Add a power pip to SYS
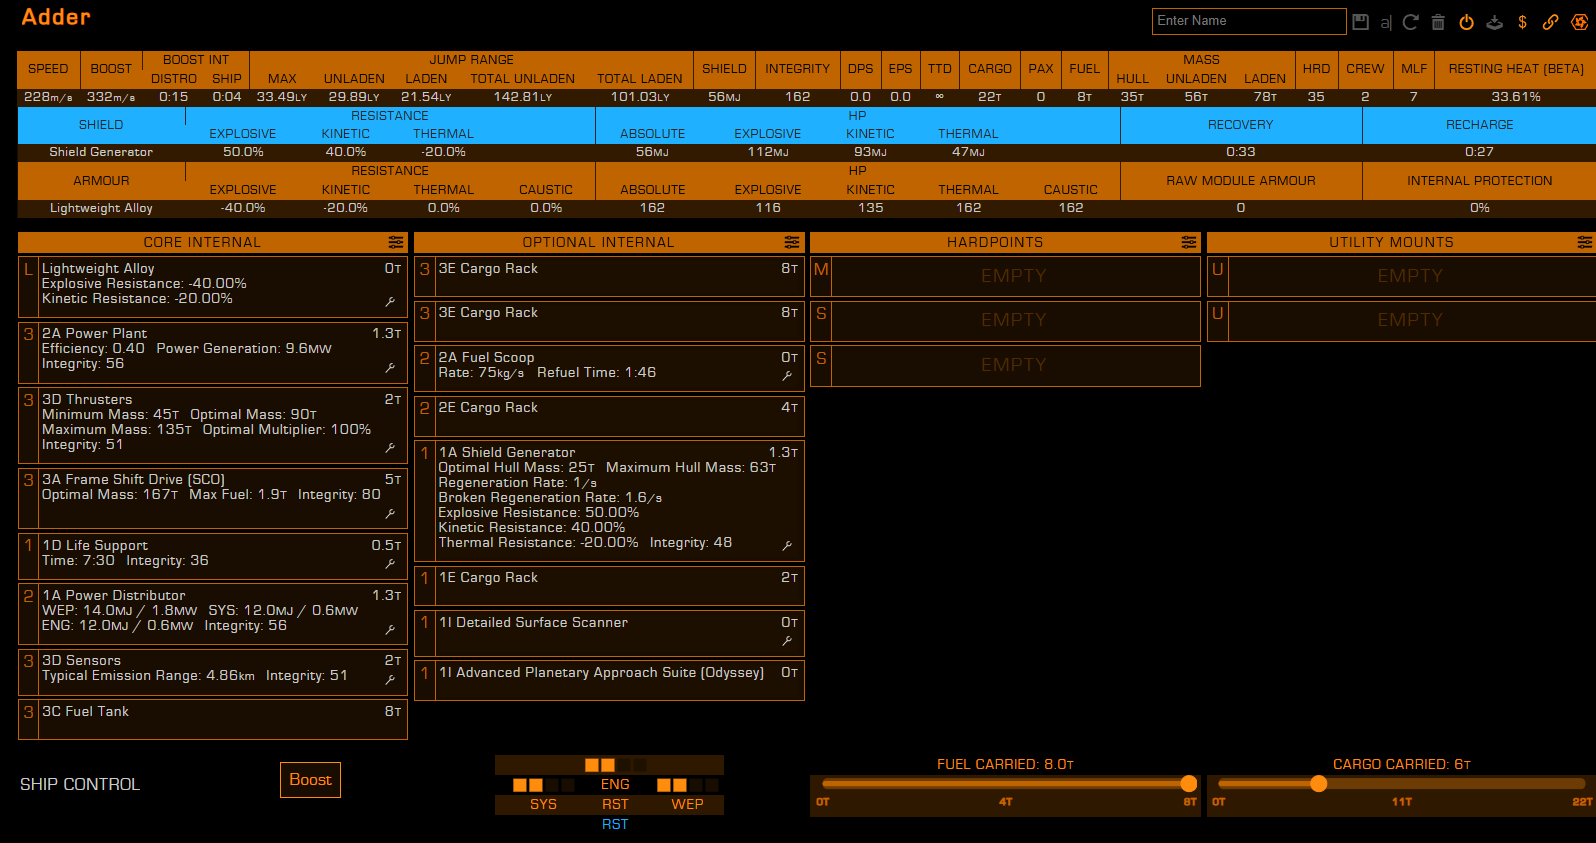The height and width of the screenshot is (843, 1596). [543, 804]
